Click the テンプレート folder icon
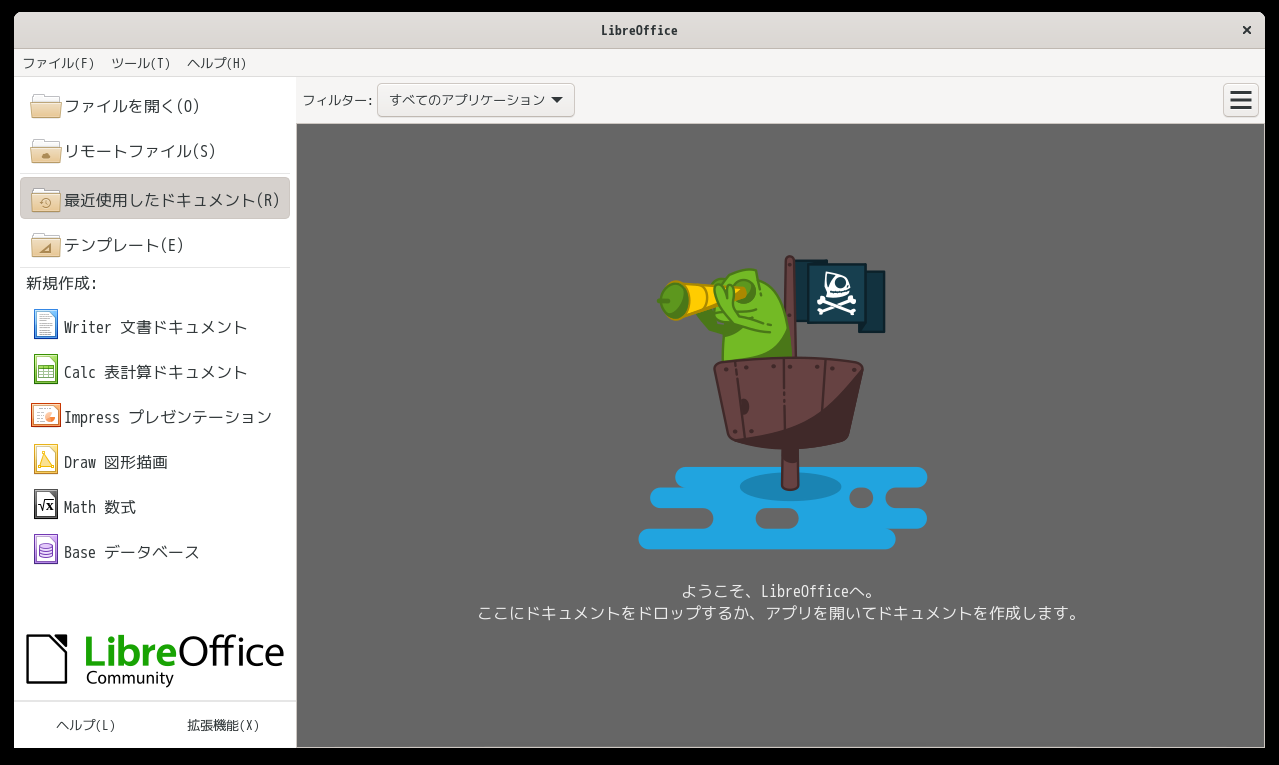This screenshot has width=1279, height=765. click(x=46, y=245)
